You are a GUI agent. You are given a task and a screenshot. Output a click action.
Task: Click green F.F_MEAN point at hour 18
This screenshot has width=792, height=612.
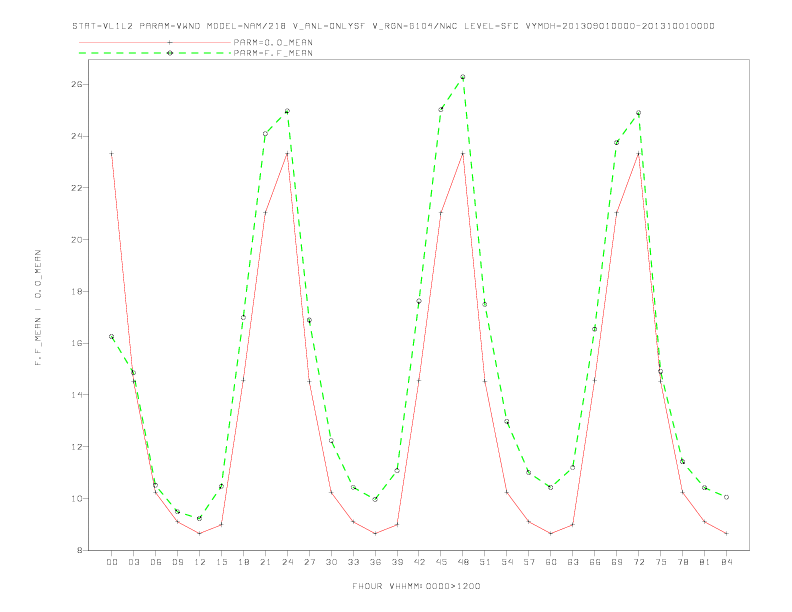click(243, 318)
